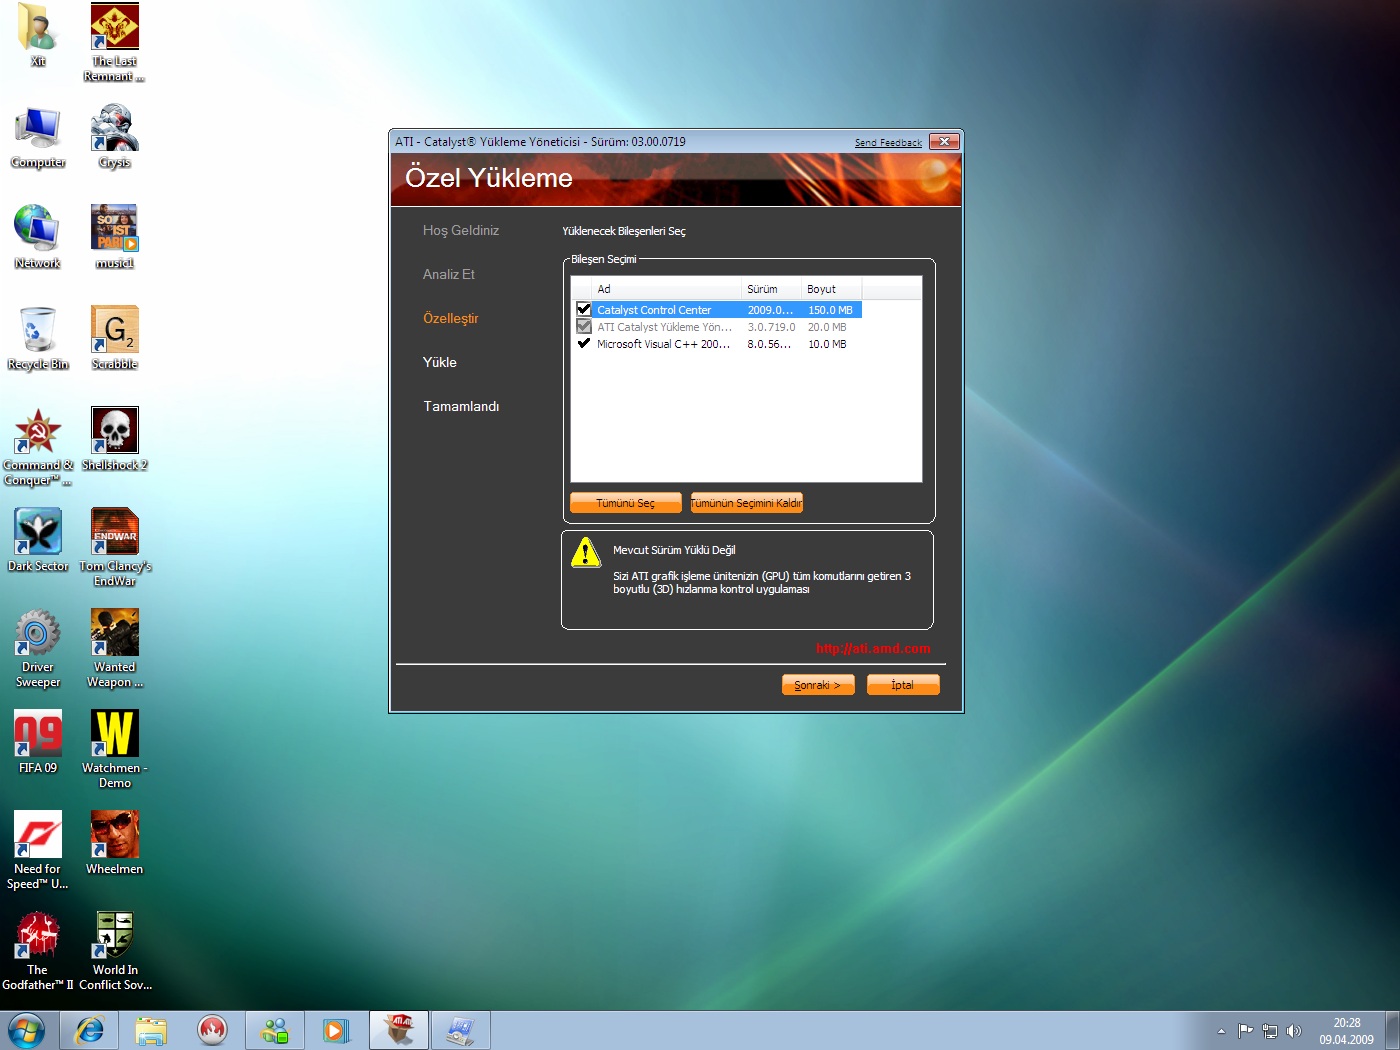Launch Wheelmen desktop shortcut
The image size is (1400, 1050).
(115, 844)
